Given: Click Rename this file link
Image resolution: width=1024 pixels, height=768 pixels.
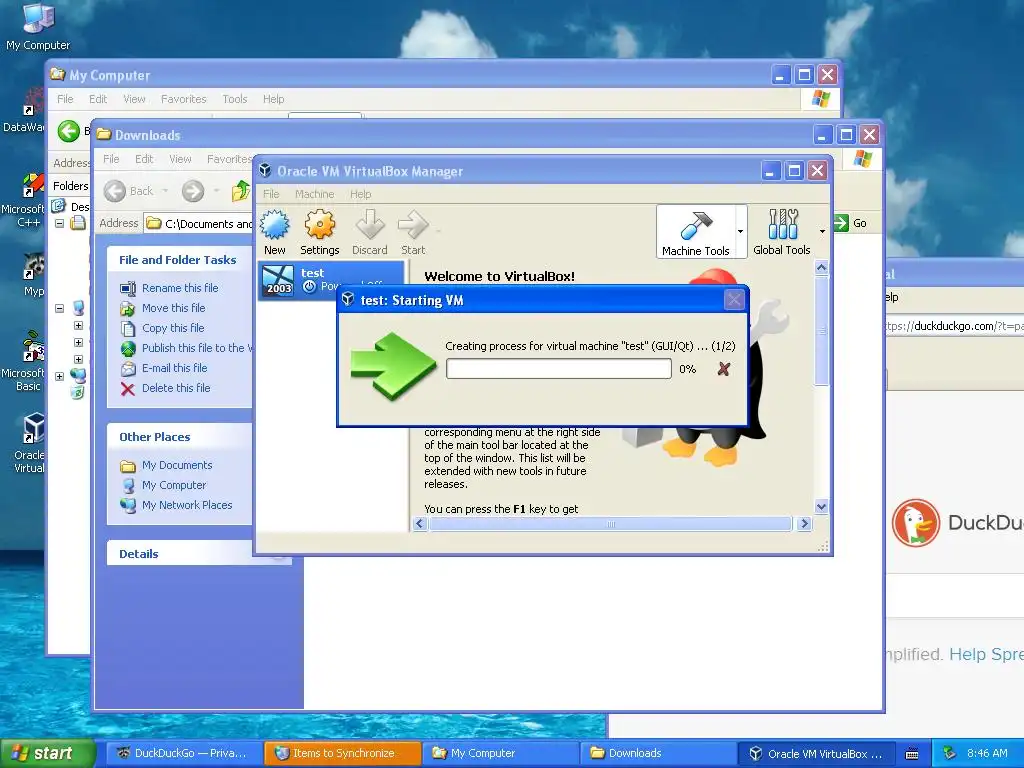Looking at the screenshot, I should (180, 288).
